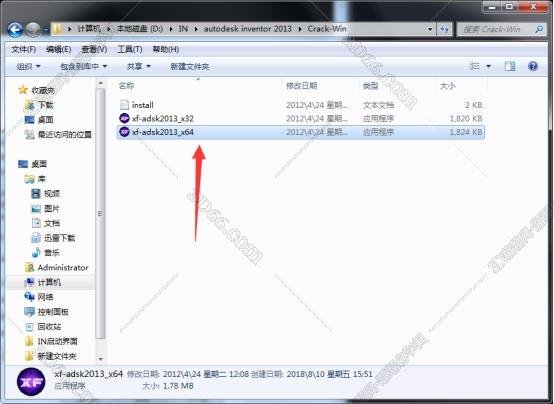Click autodesk inventor 2013 breadcrumb segment
The image size is (554, 404).
click(248, 29)
